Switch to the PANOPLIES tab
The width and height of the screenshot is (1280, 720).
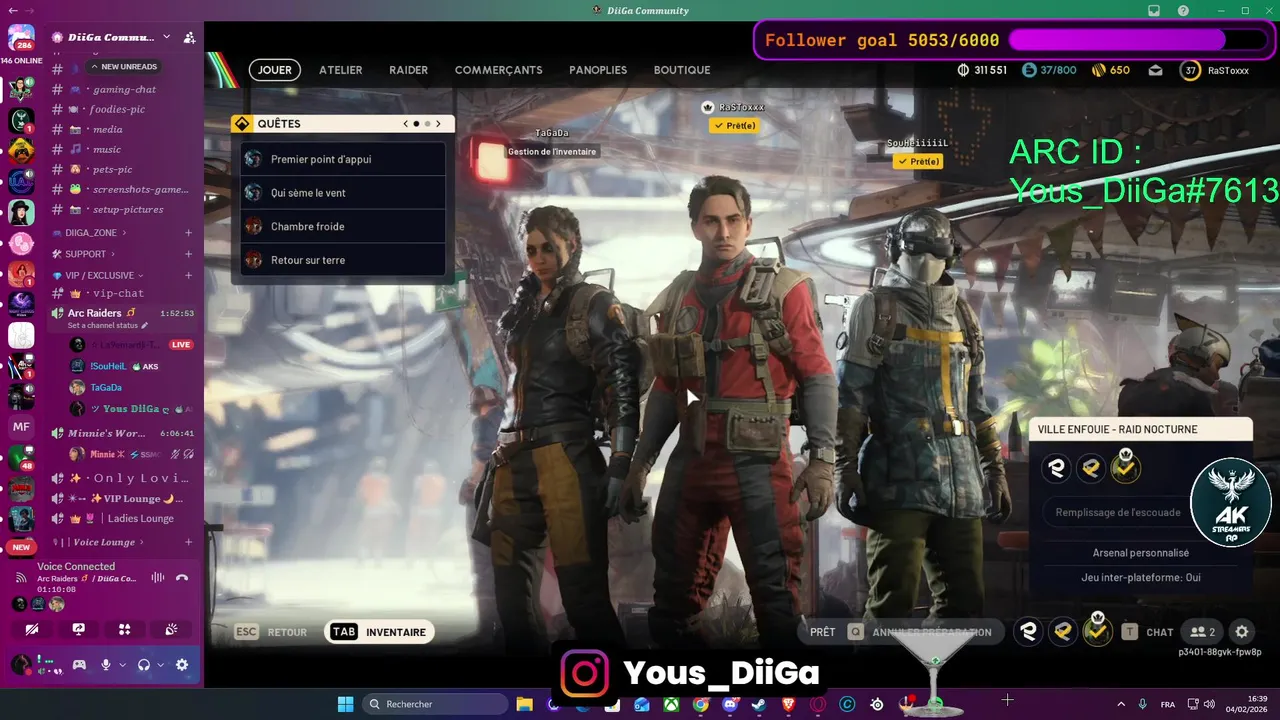(598, 70)
